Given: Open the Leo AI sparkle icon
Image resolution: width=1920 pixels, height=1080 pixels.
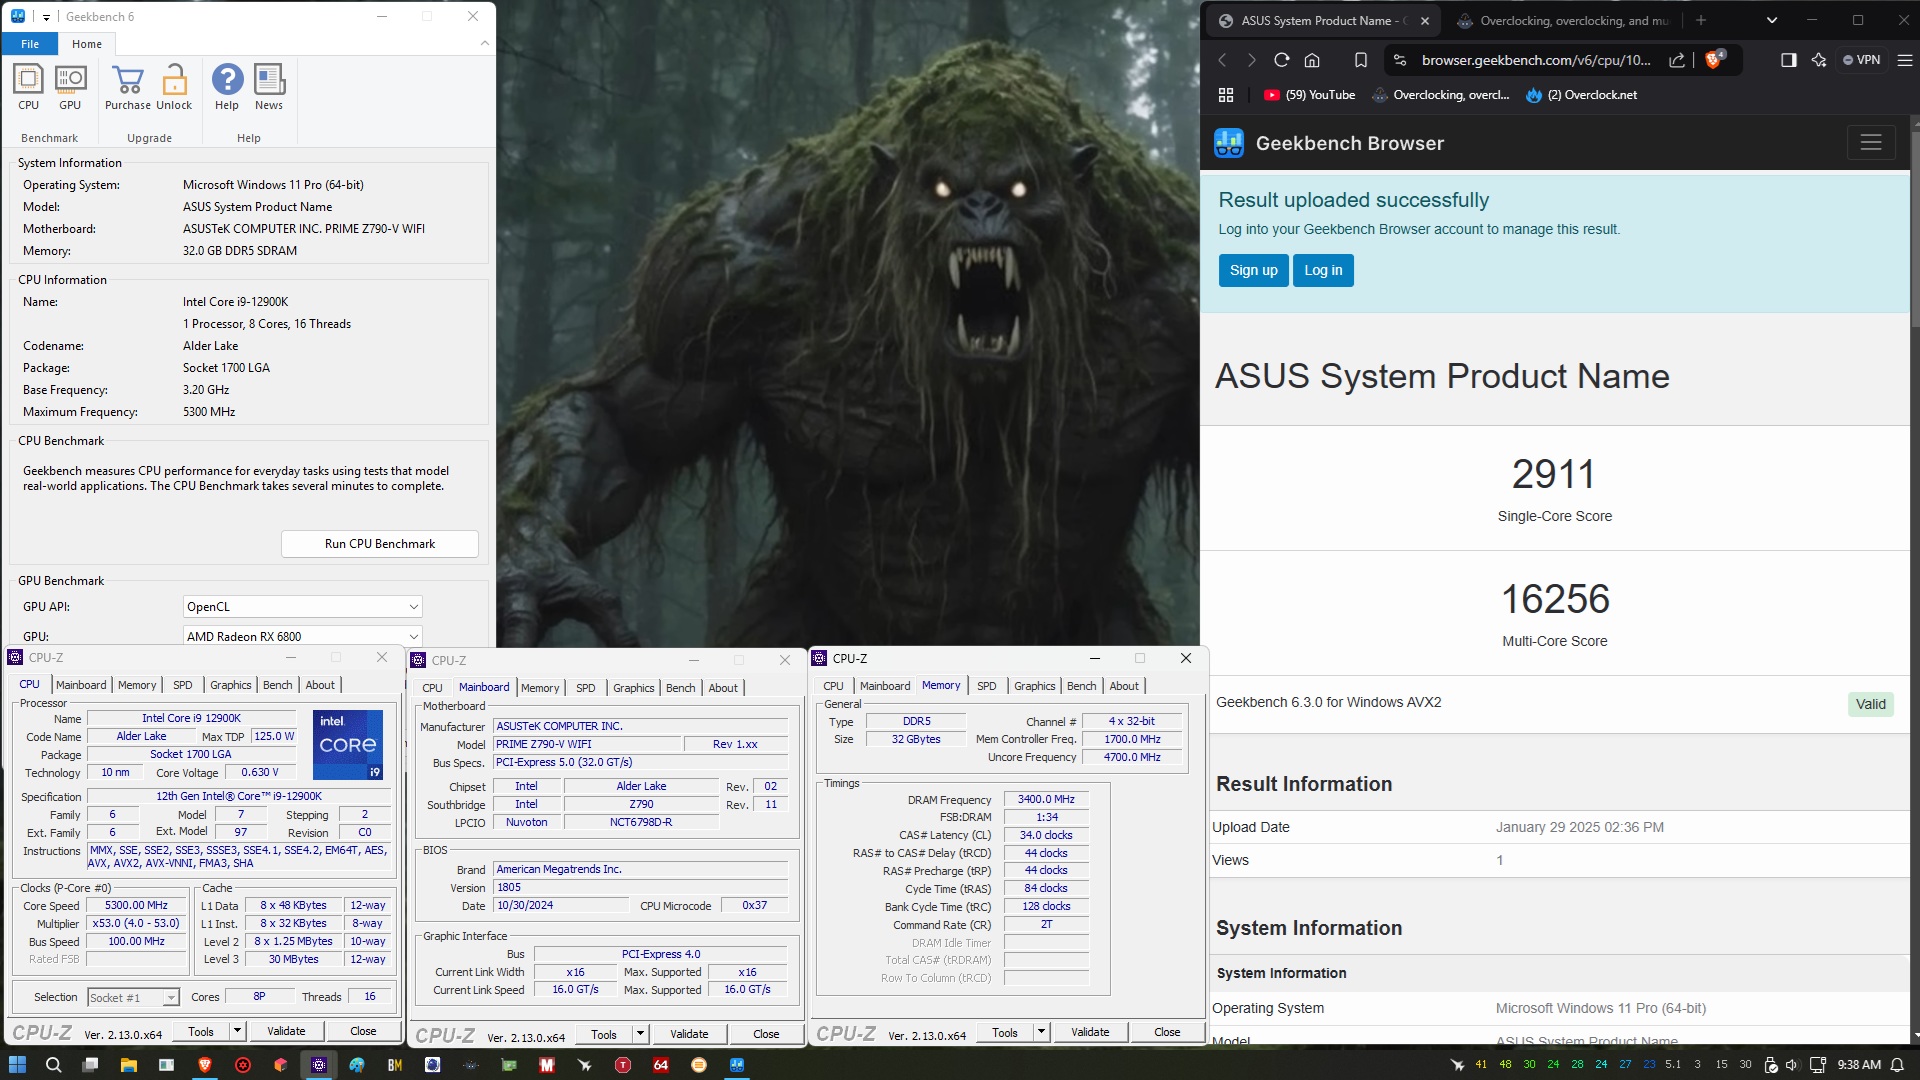Looking at the screenshot, I should 1818,60.
